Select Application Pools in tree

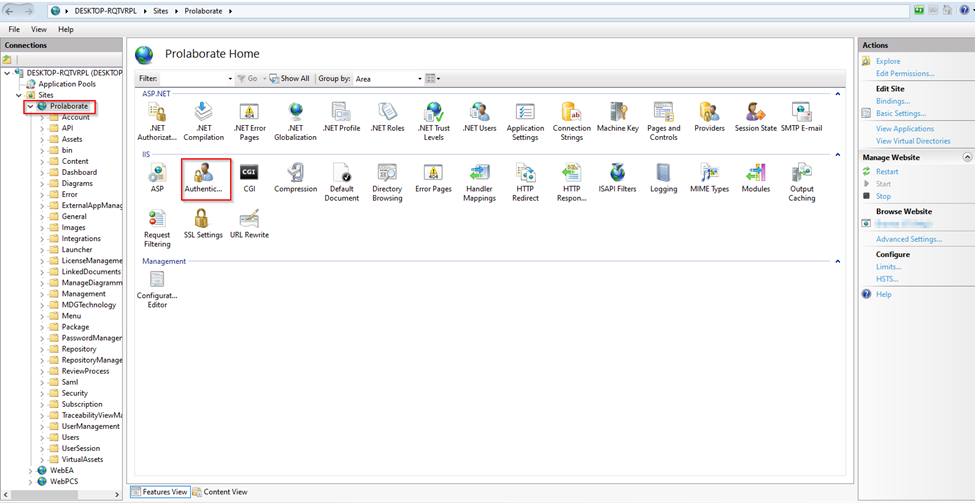point(67,84)
